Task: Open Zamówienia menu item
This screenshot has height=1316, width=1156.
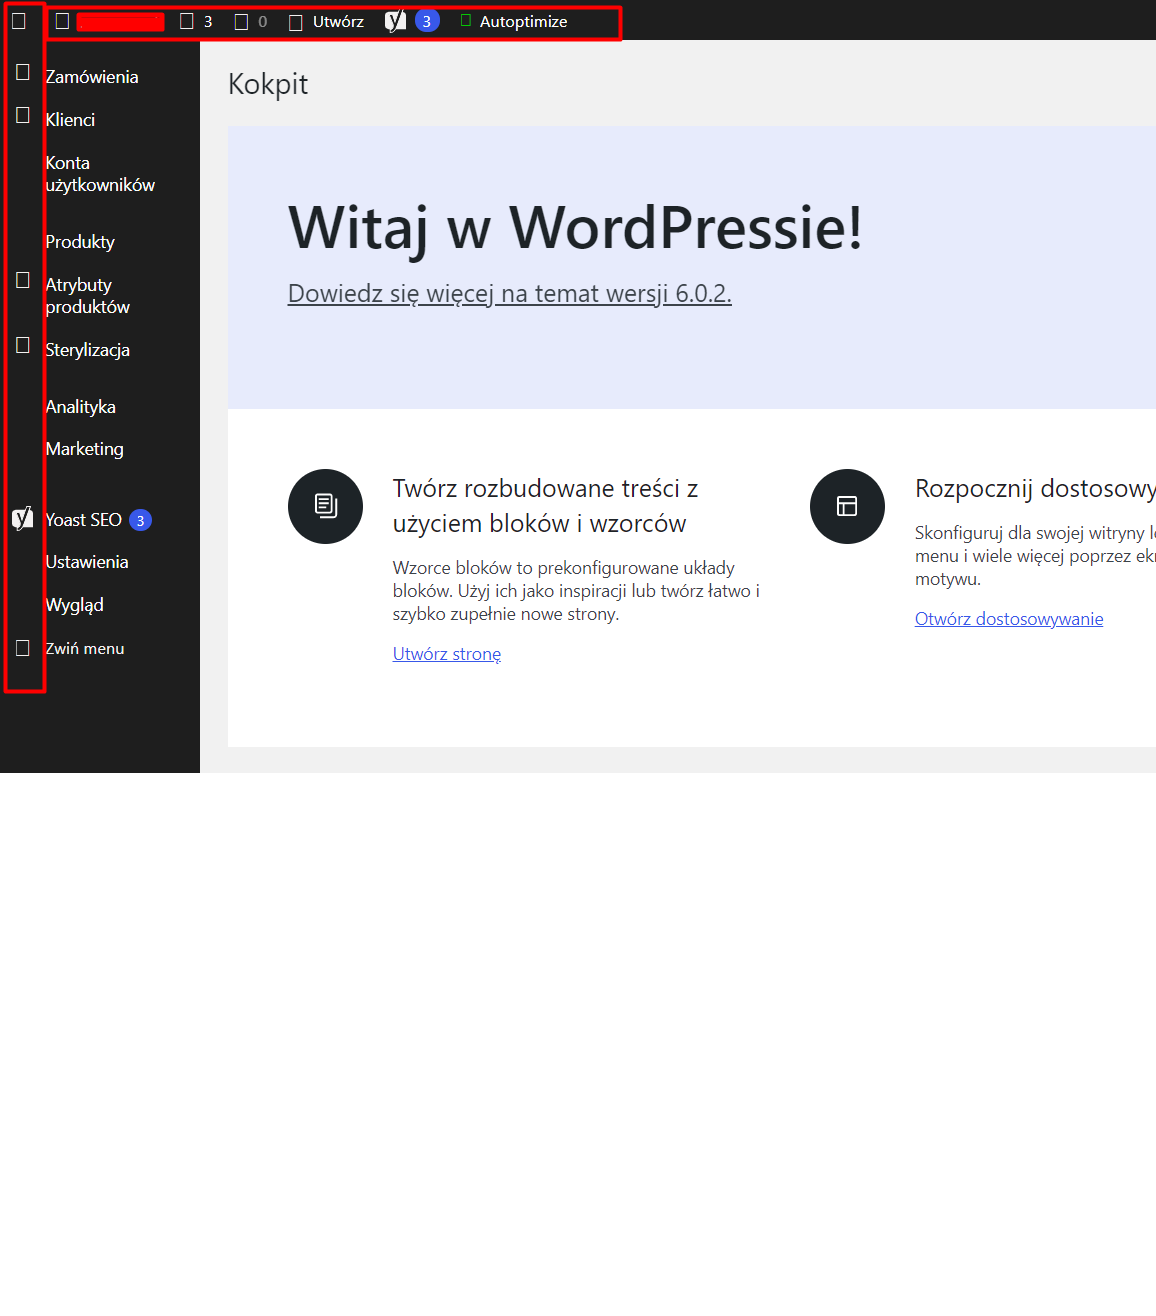Action: (x=92, y=77)
